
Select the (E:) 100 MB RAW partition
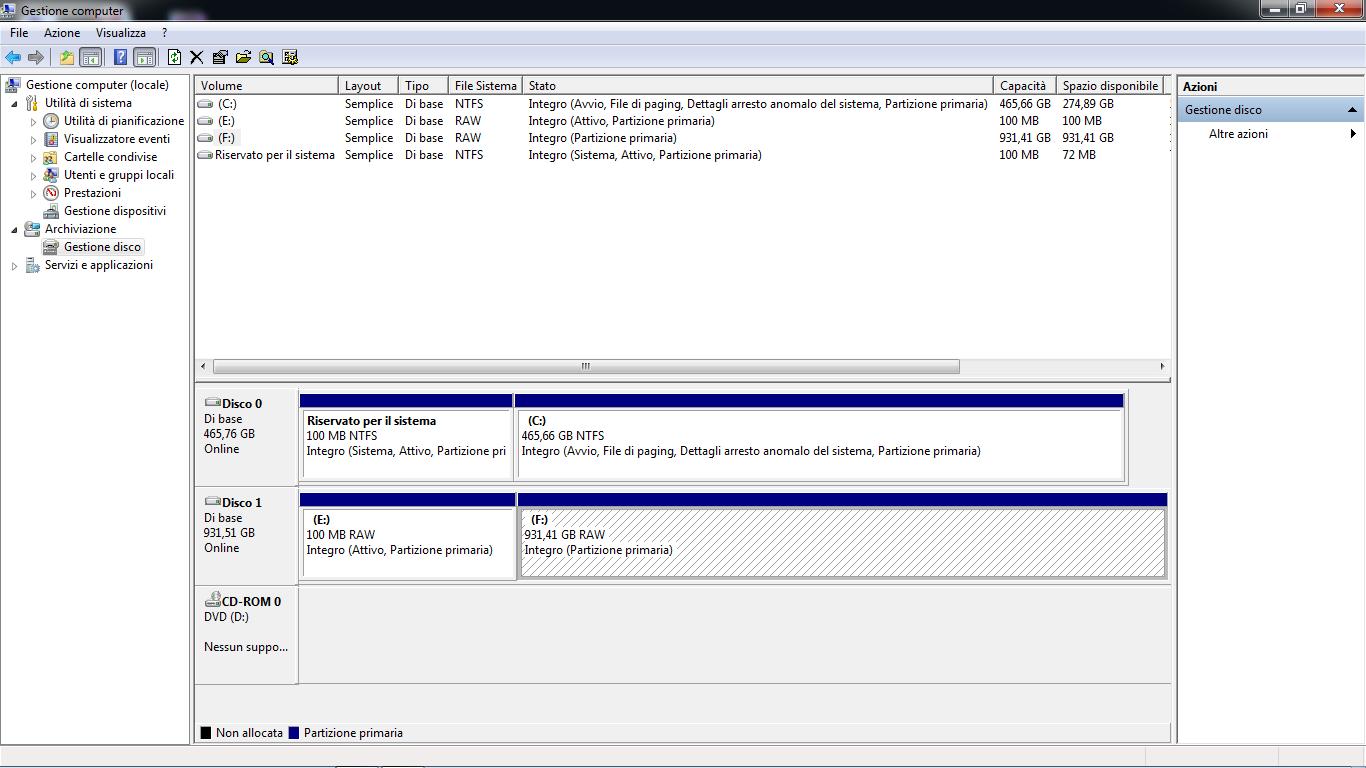(408, 536)
